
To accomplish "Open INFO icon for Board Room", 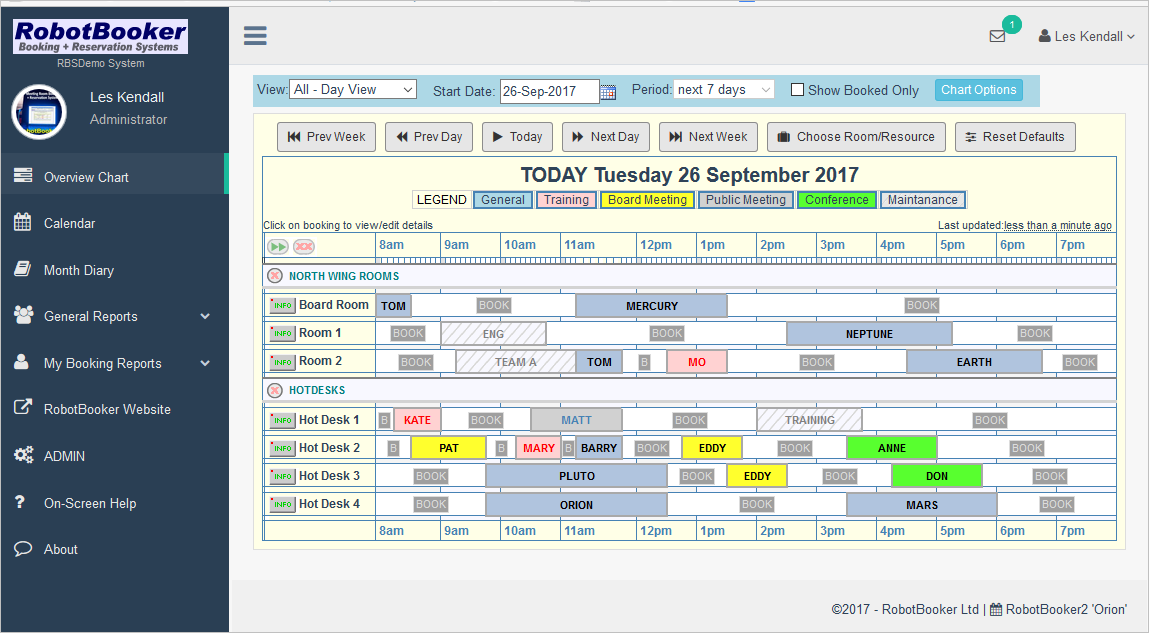I will 282,306.
